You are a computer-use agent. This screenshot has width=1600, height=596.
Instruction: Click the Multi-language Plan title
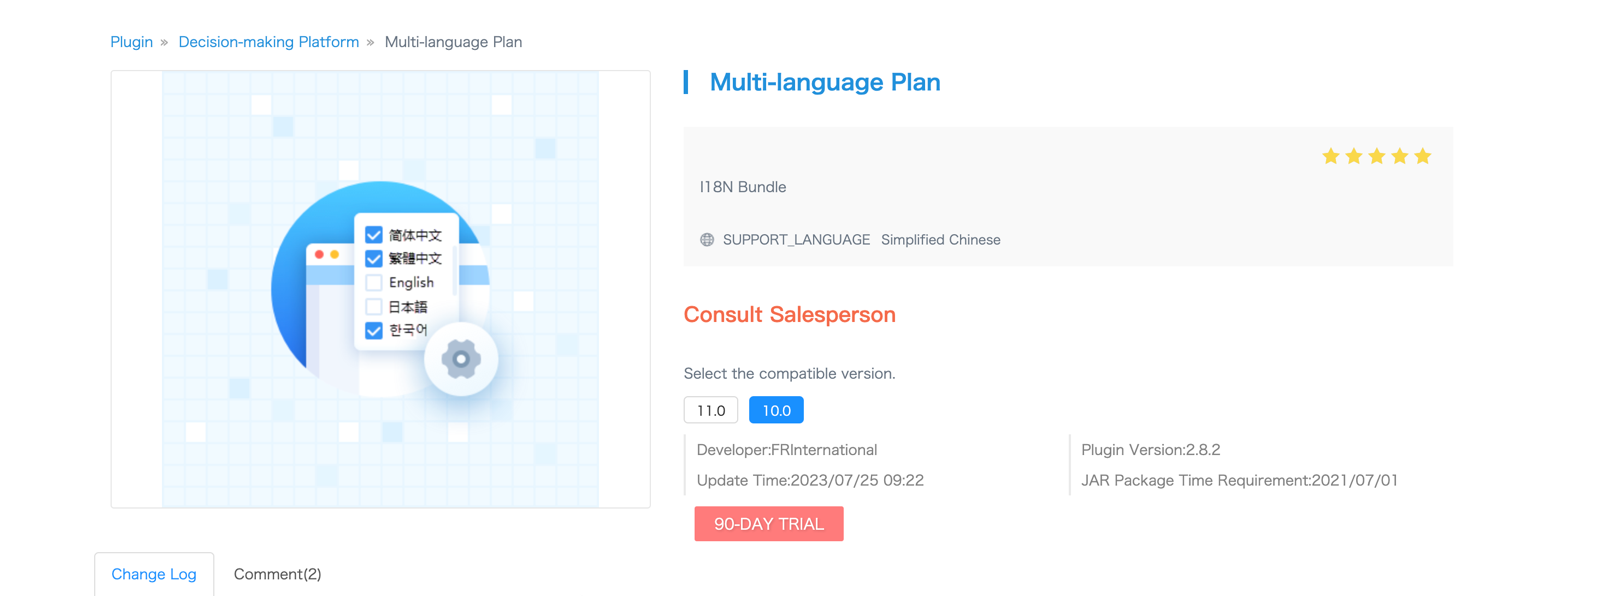pos(824,82)
